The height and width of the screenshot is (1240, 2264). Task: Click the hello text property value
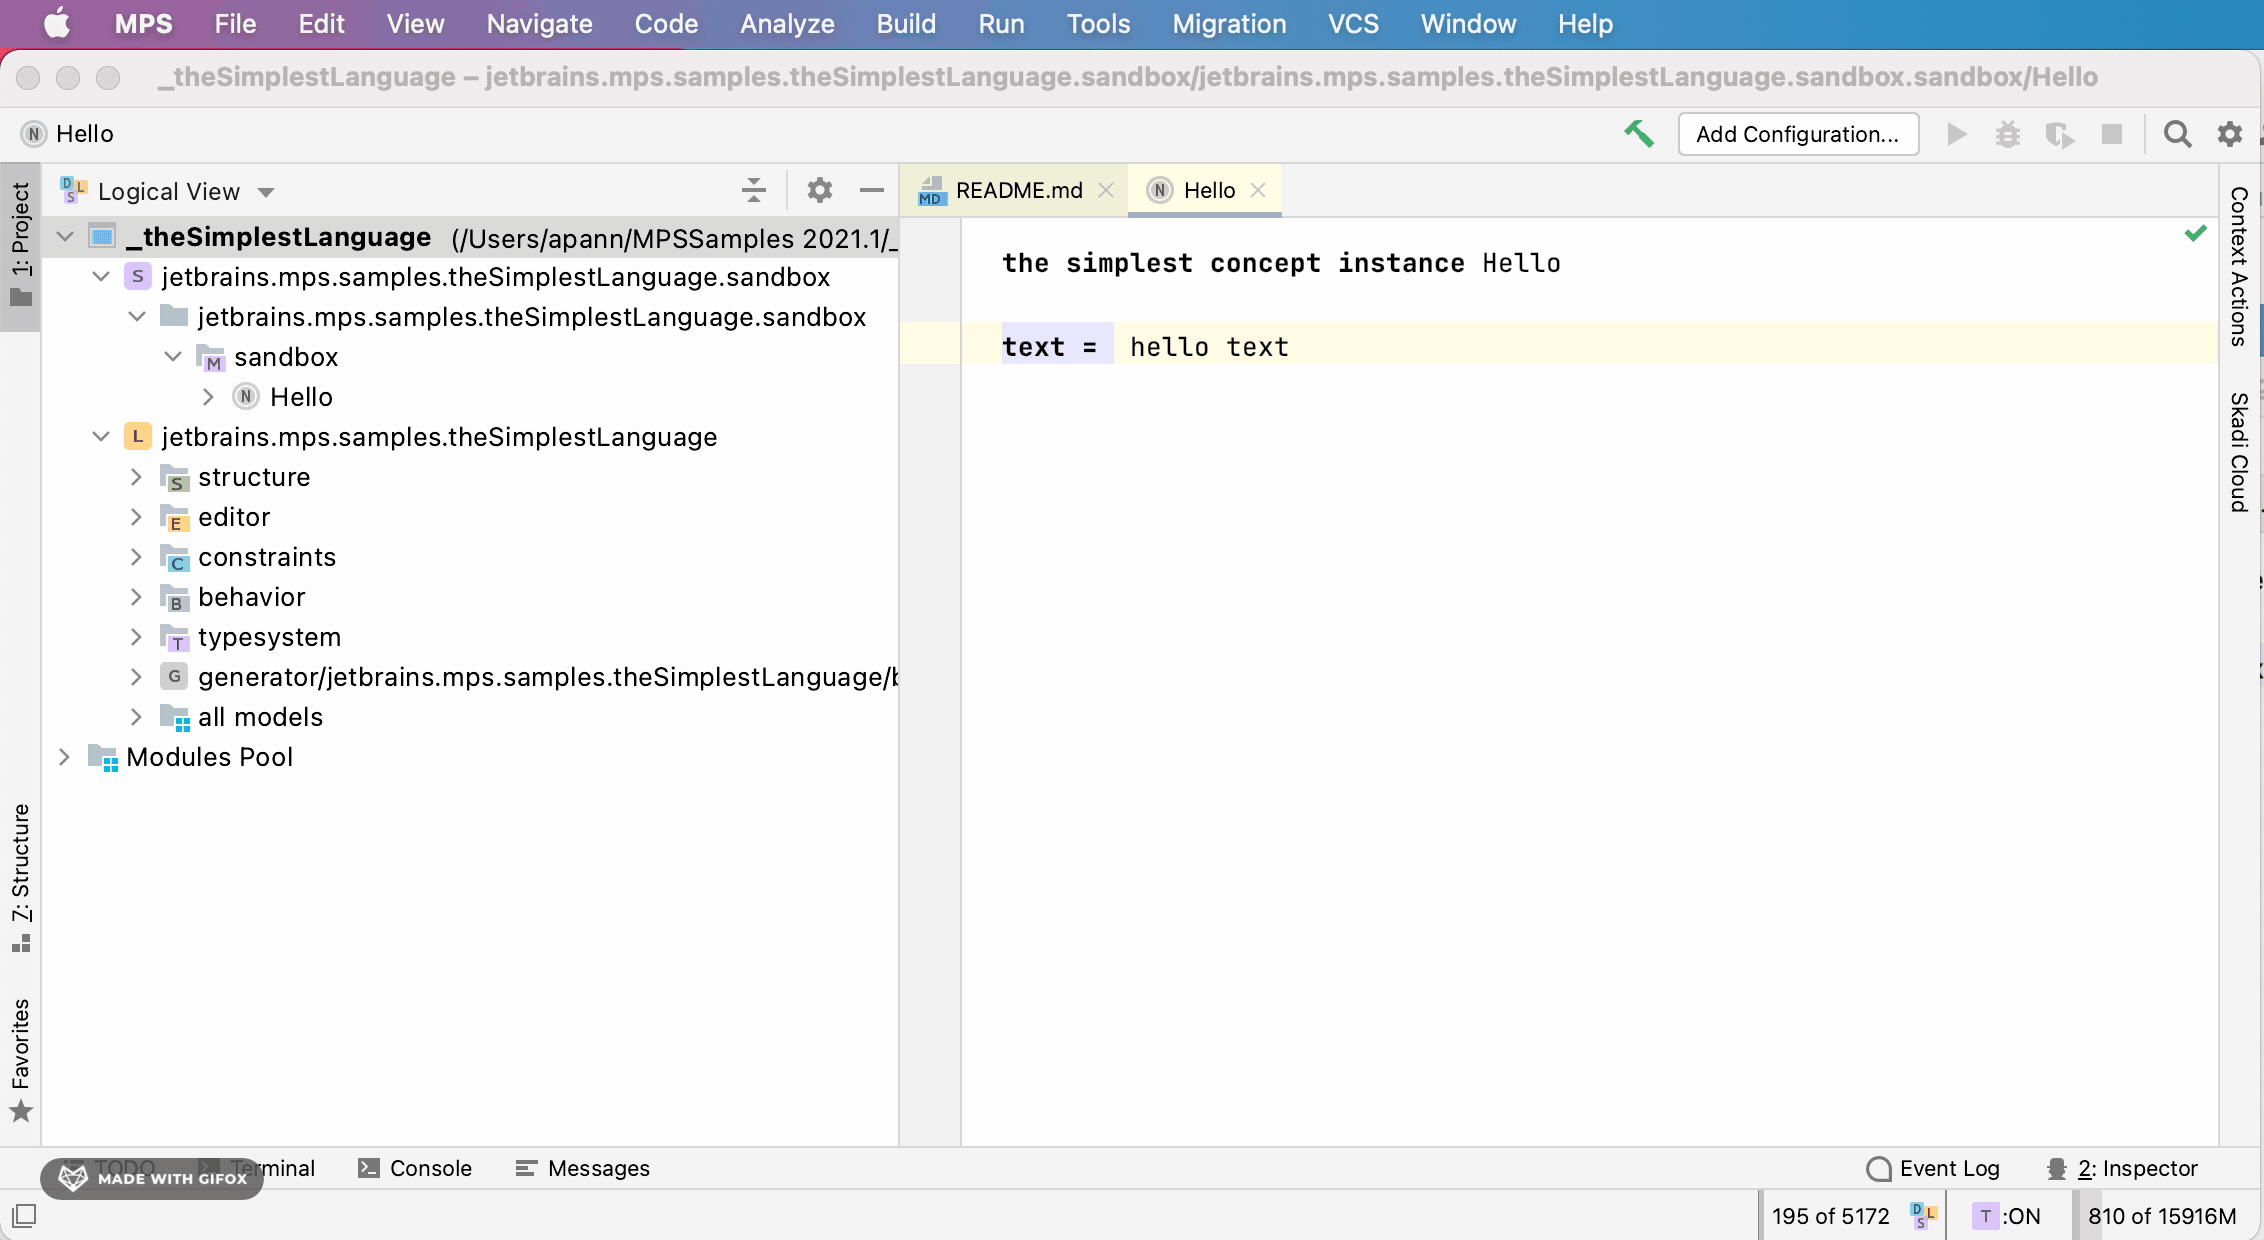point(1209,347)
